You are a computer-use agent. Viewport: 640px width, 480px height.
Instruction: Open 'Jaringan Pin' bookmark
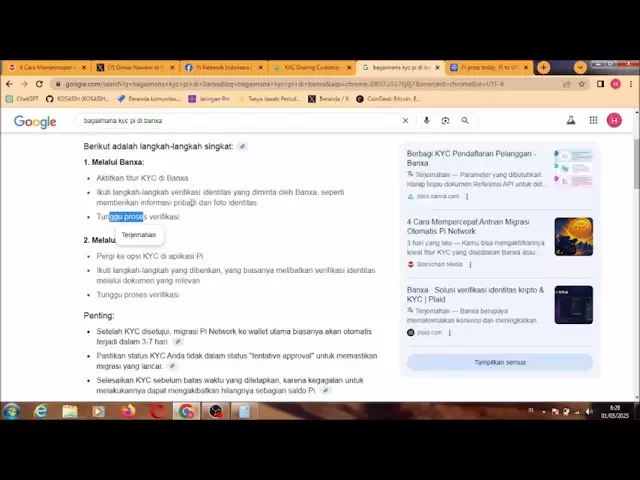click(x=209, y=99)
